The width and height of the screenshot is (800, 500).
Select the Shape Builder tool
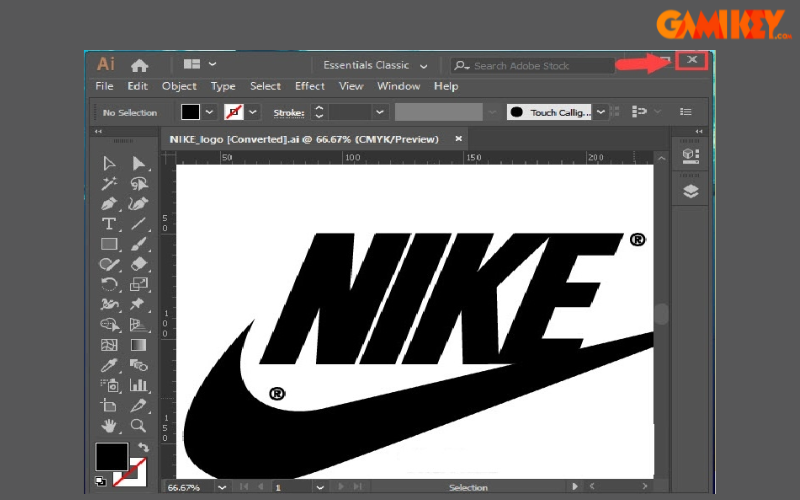coord(110,325)
